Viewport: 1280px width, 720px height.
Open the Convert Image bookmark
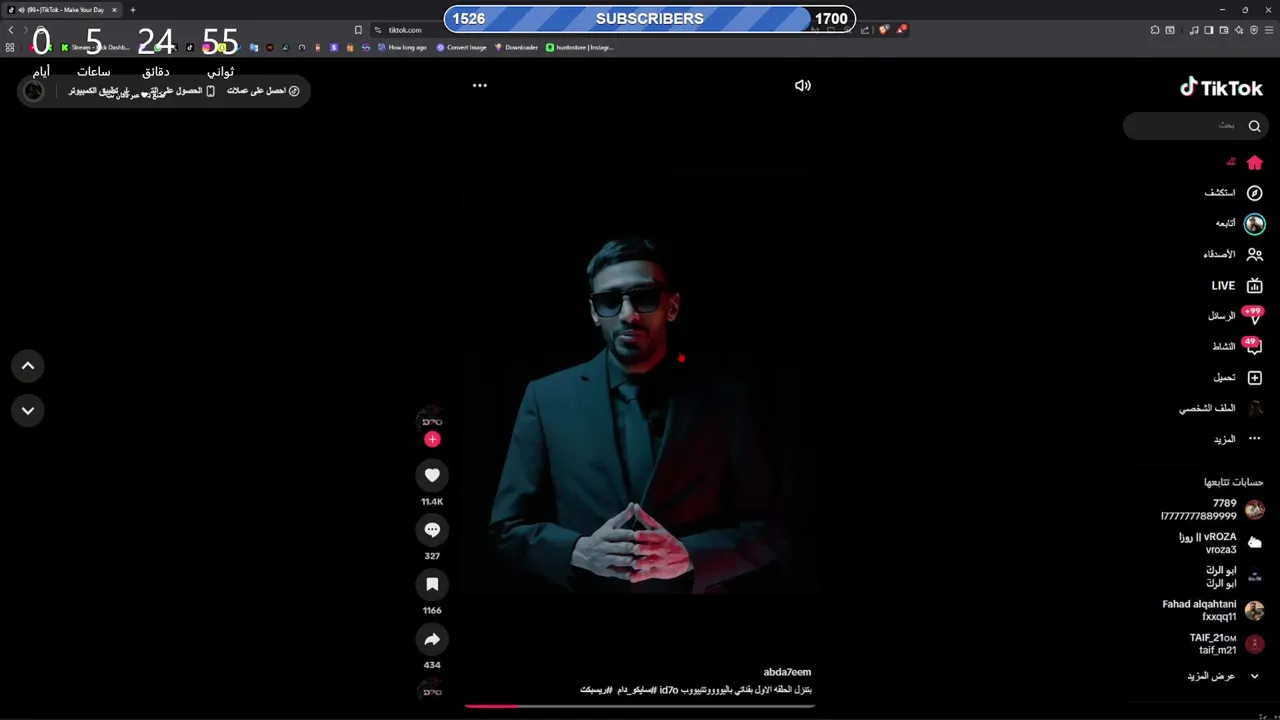pos(461,47)
